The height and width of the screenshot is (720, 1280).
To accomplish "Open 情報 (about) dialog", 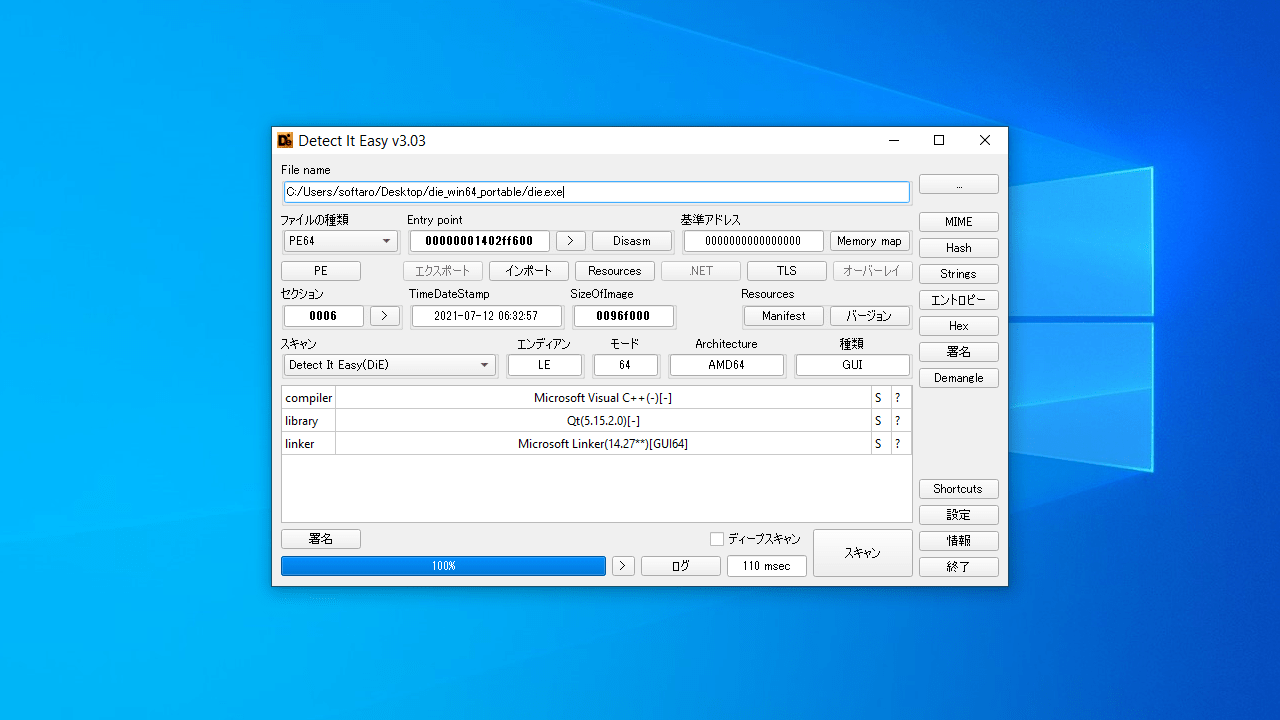I will click(958, 541).
